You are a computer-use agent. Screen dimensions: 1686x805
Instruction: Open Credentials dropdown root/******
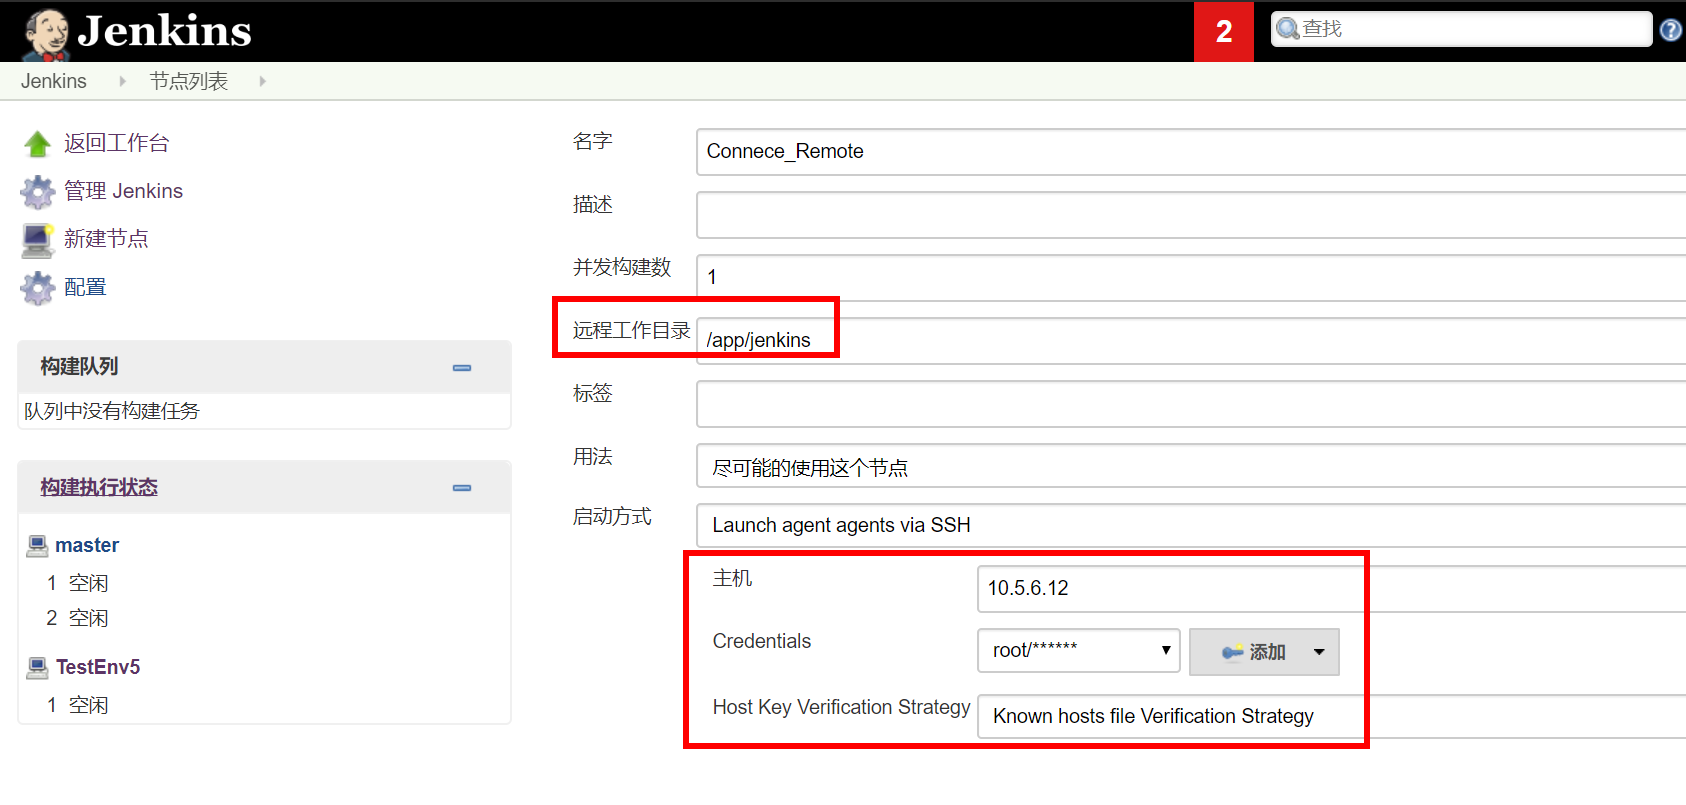(x=1079, y=651)
